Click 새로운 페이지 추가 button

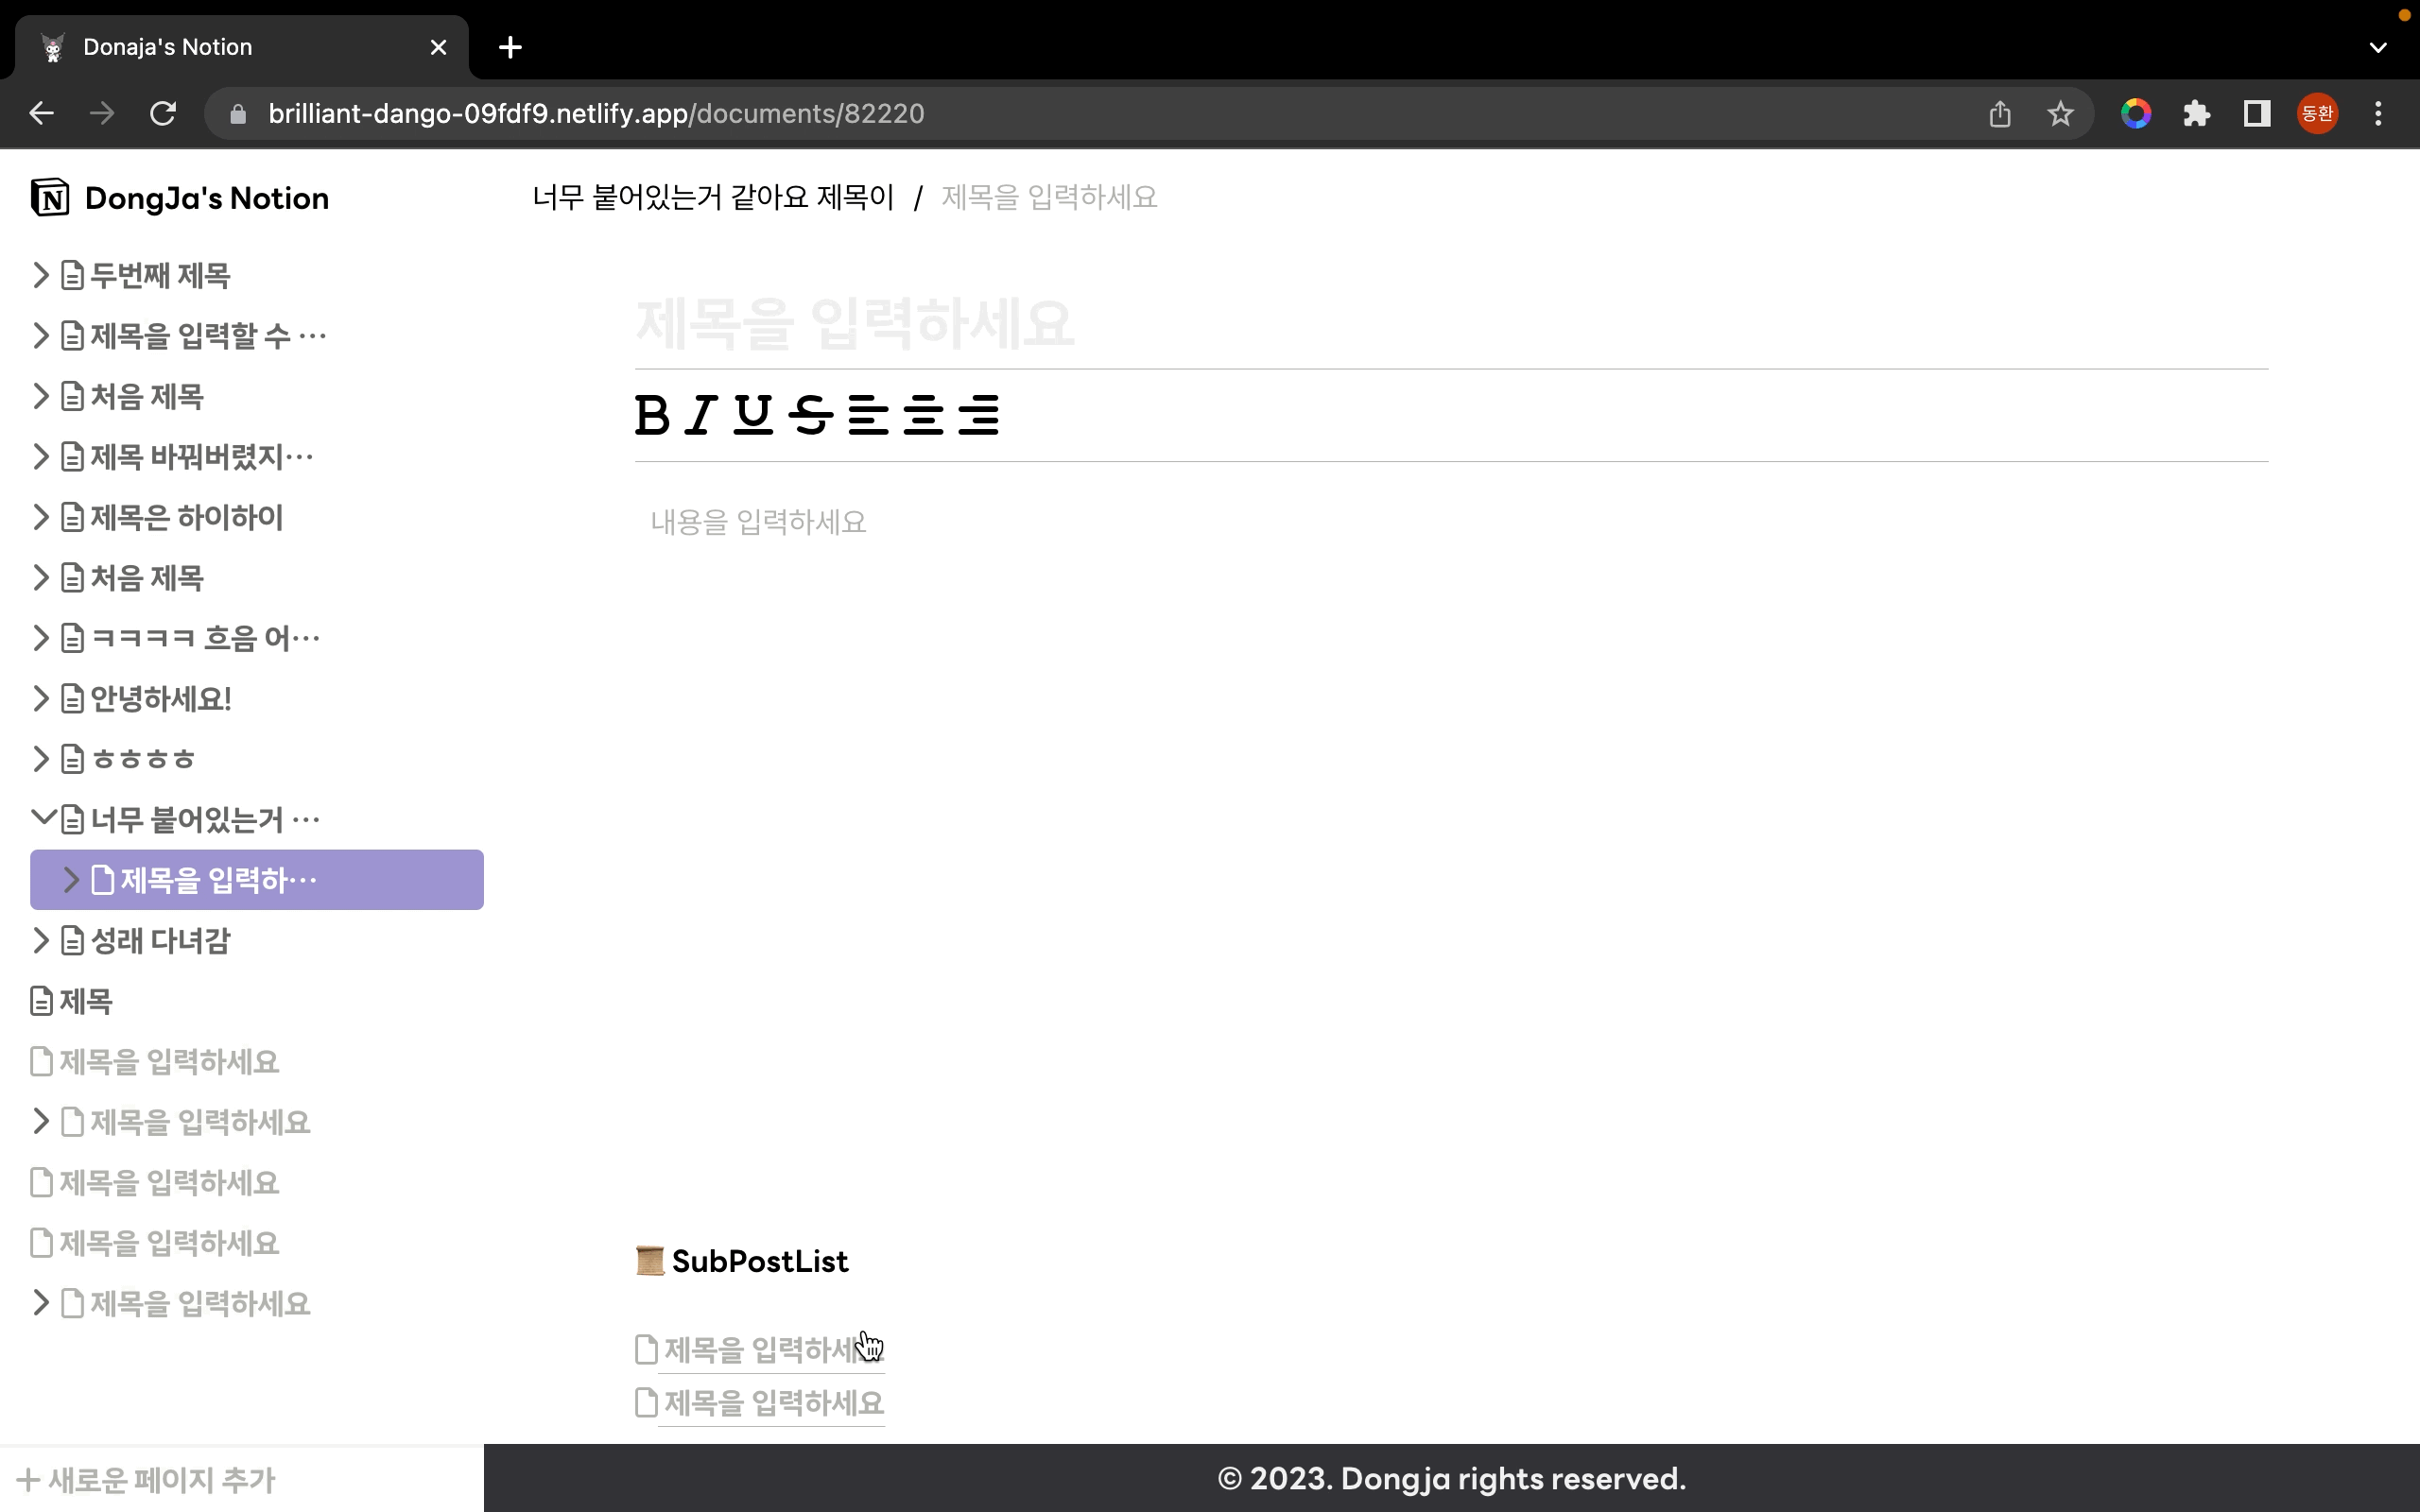147,1479
